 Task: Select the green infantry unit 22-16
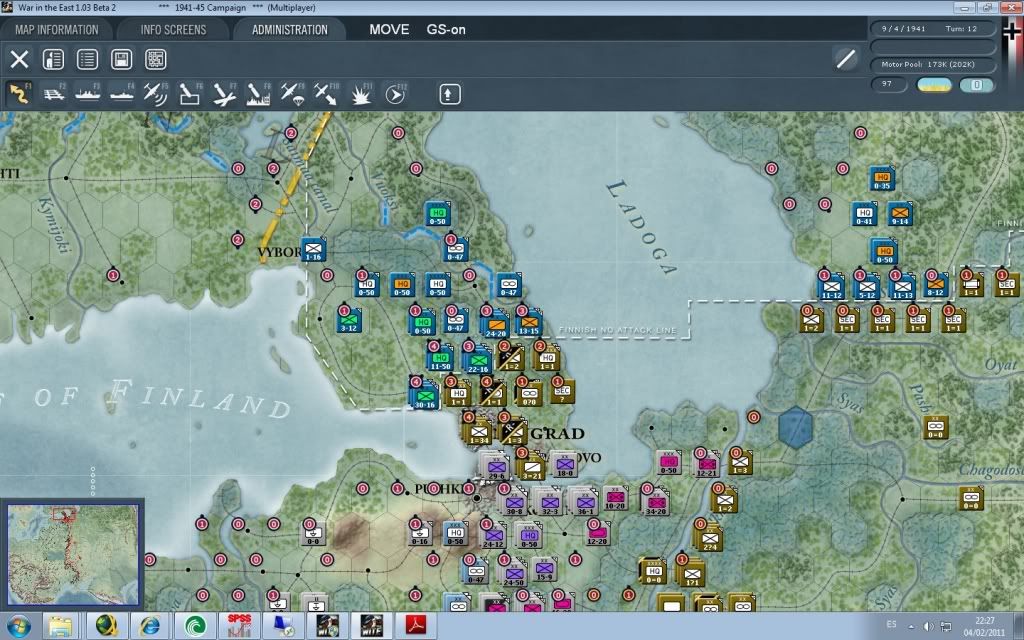pyautogui.click(x=477, y=360)
